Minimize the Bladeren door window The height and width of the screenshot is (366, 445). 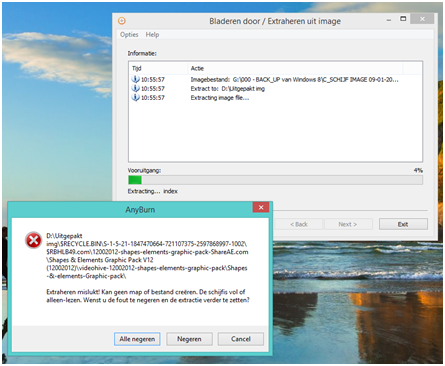pyautogui.click(x=389, y=20)
